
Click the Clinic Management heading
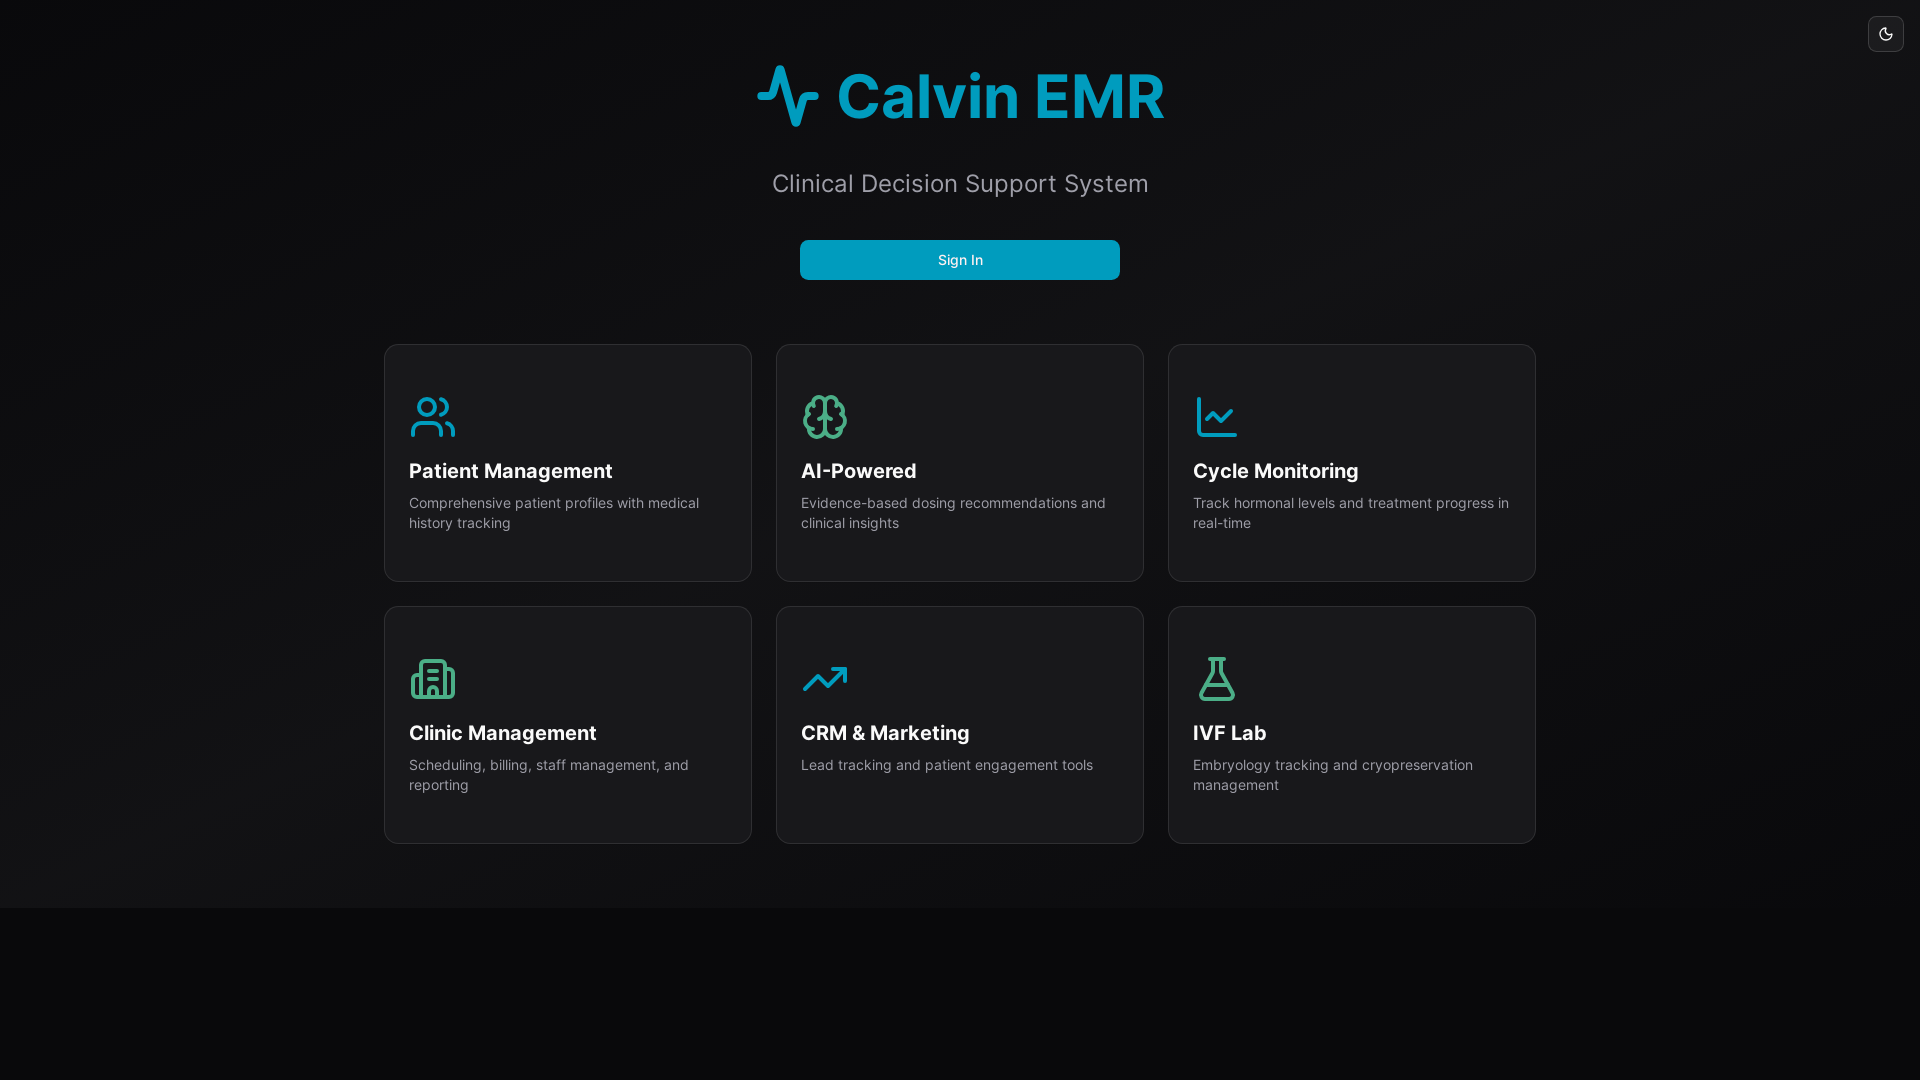point(503,733)
